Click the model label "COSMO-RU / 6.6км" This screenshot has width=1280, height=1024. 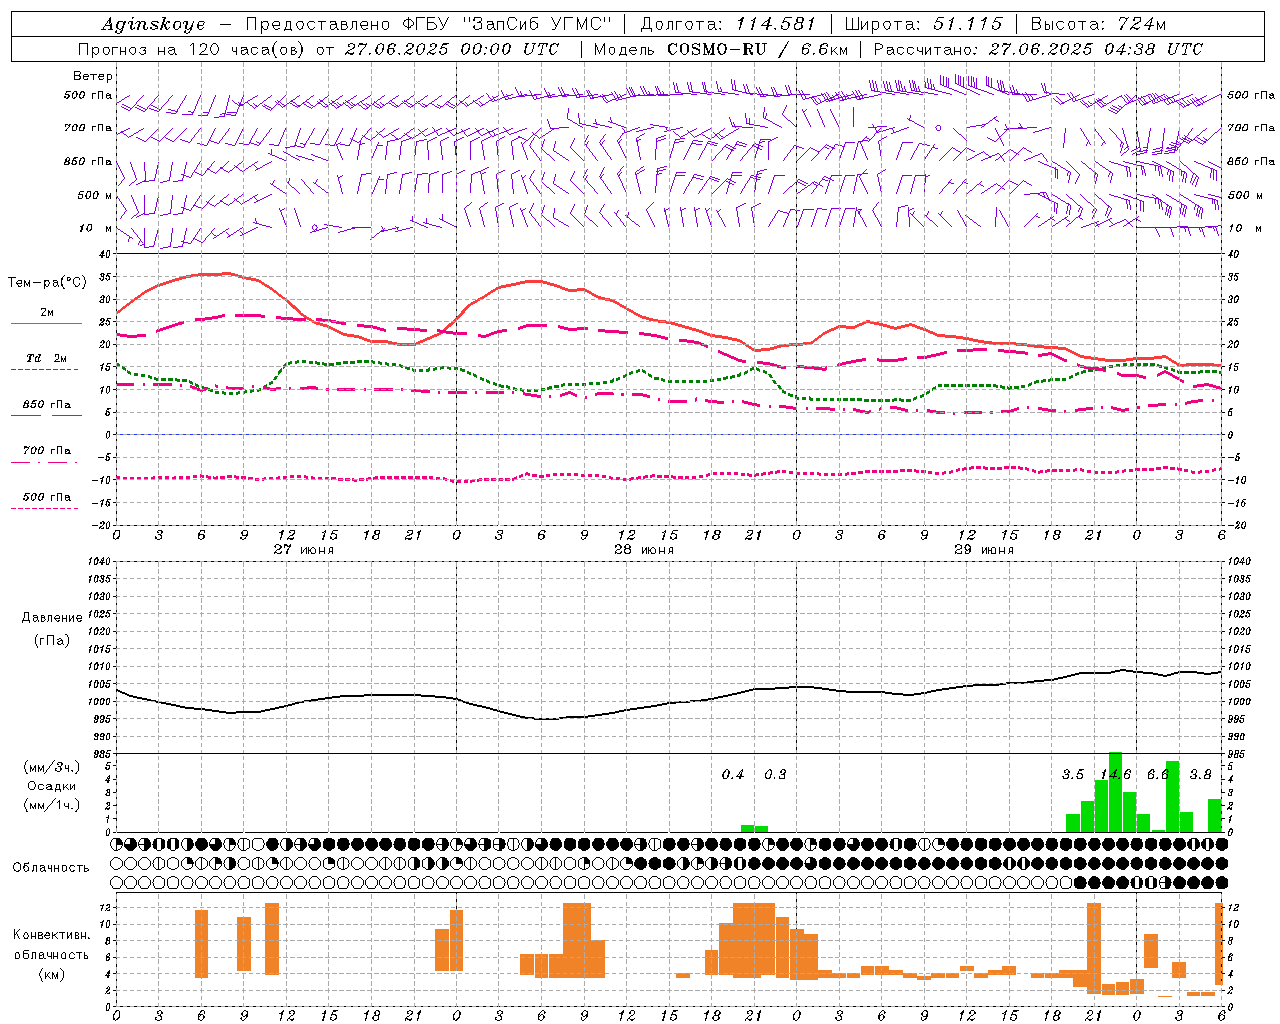757,49
